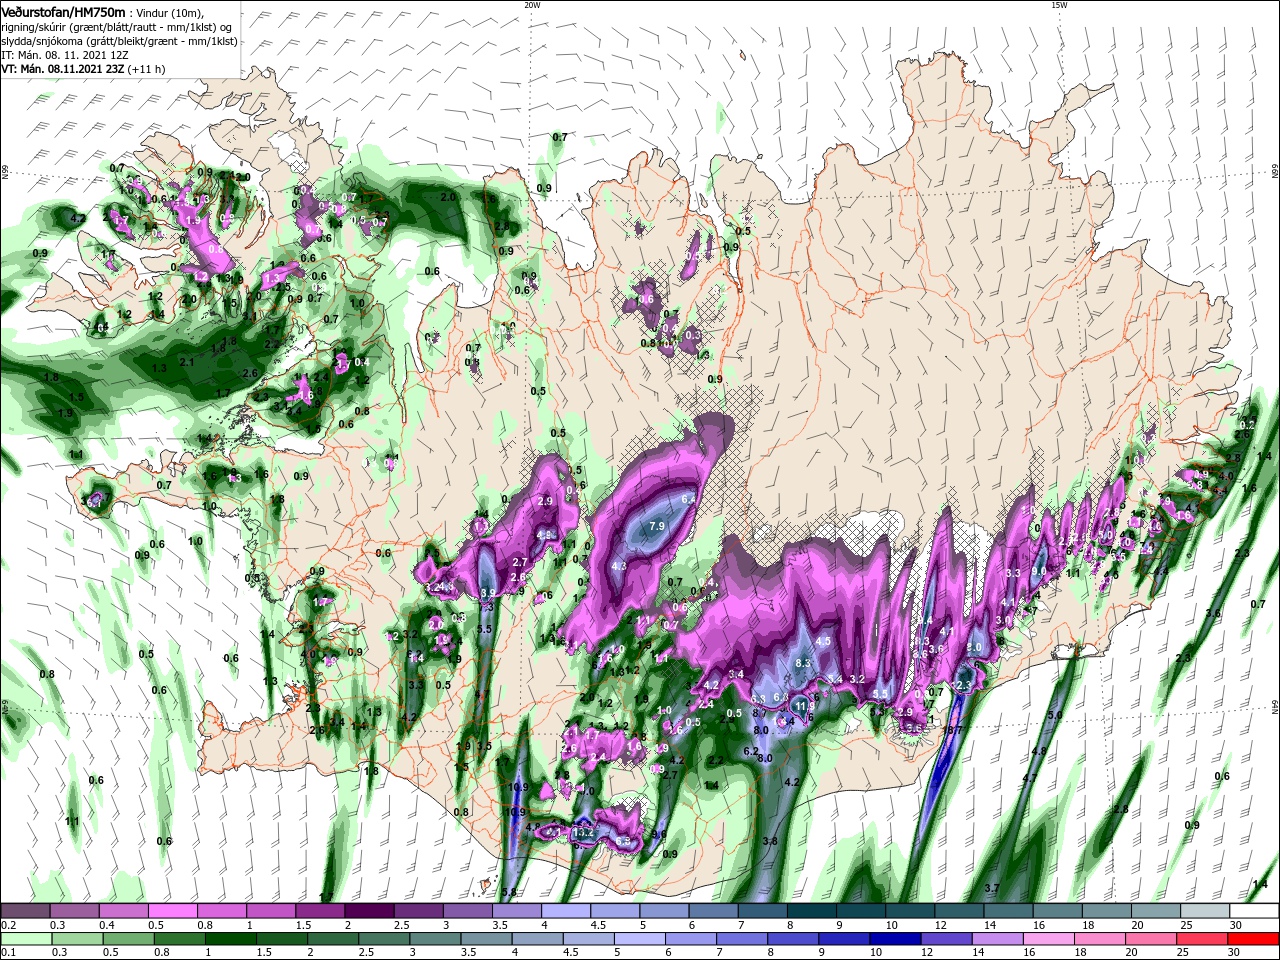Click the 15W longitude label

(x=1059, y=4)
